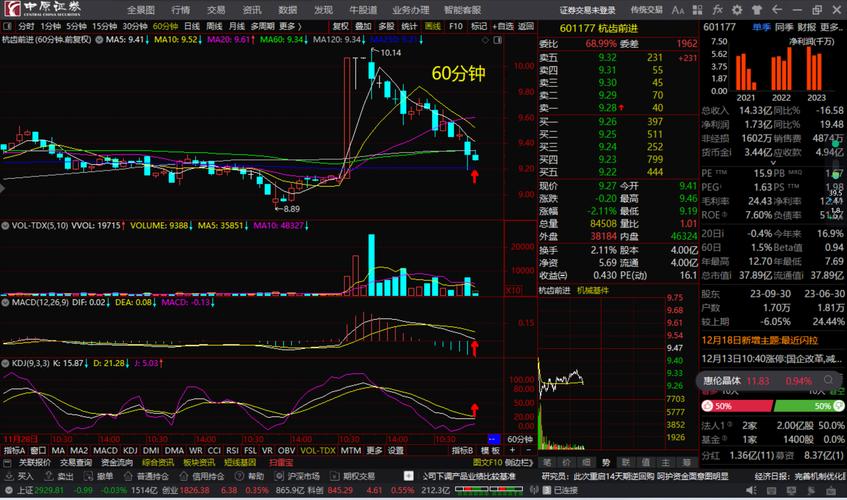The height and width of the screenshot is (500, 847).
Task: Zoom in chart with + button
Action: (x=512, y=450)
